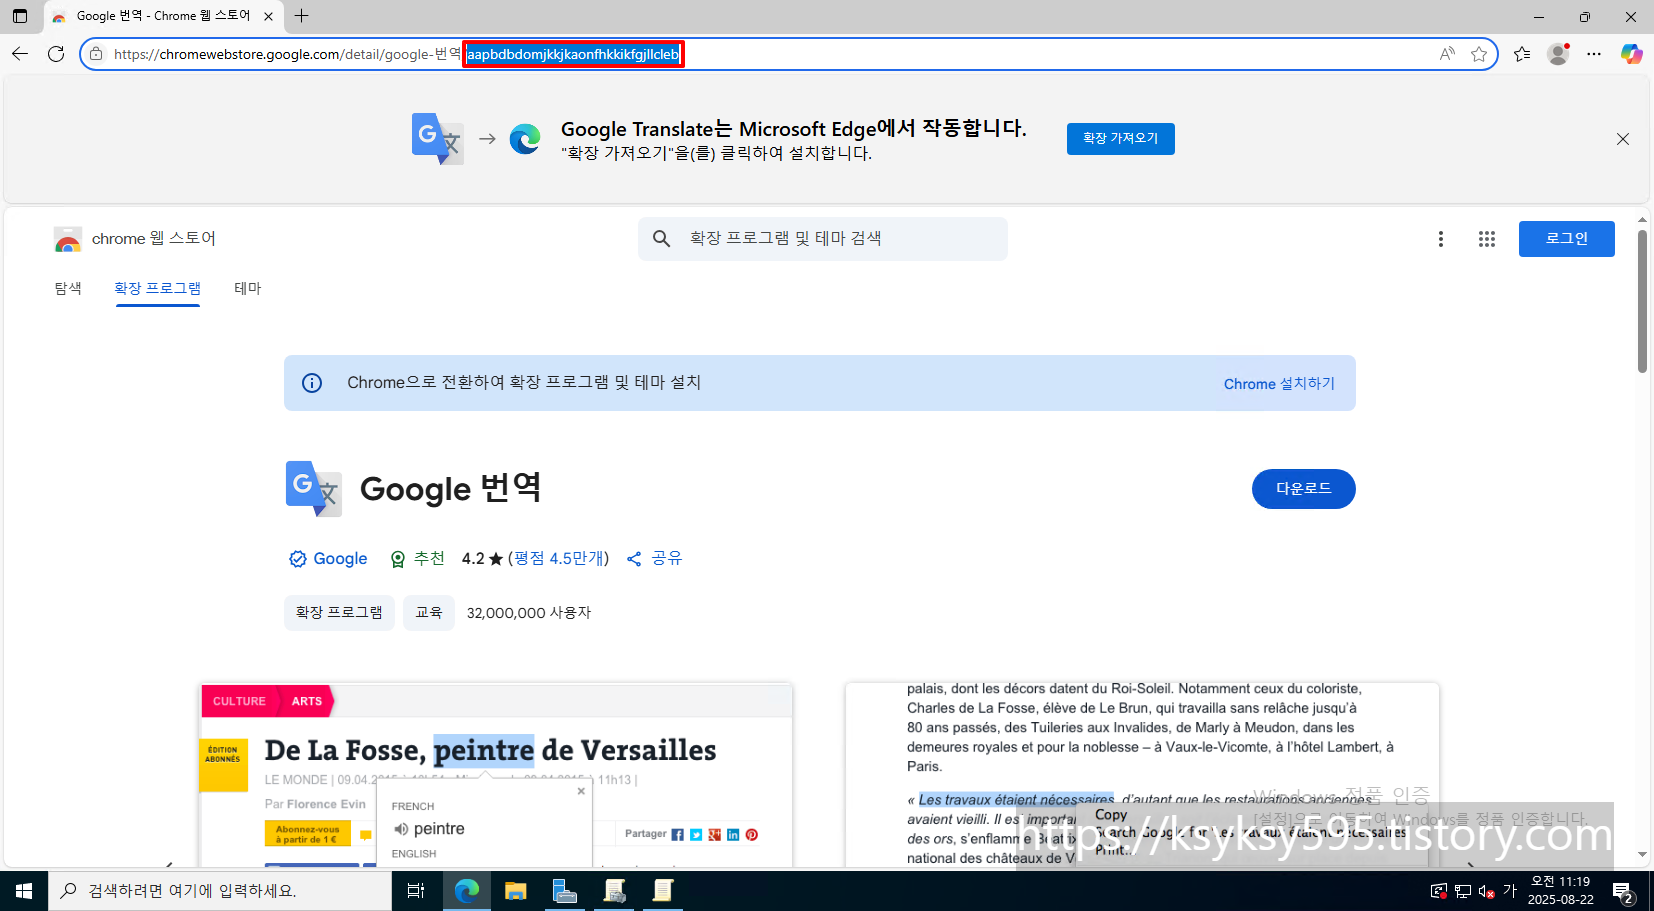Click the 교육 category chip
This screenshot has width=1654, height=911.
click(x=429, y=613)
